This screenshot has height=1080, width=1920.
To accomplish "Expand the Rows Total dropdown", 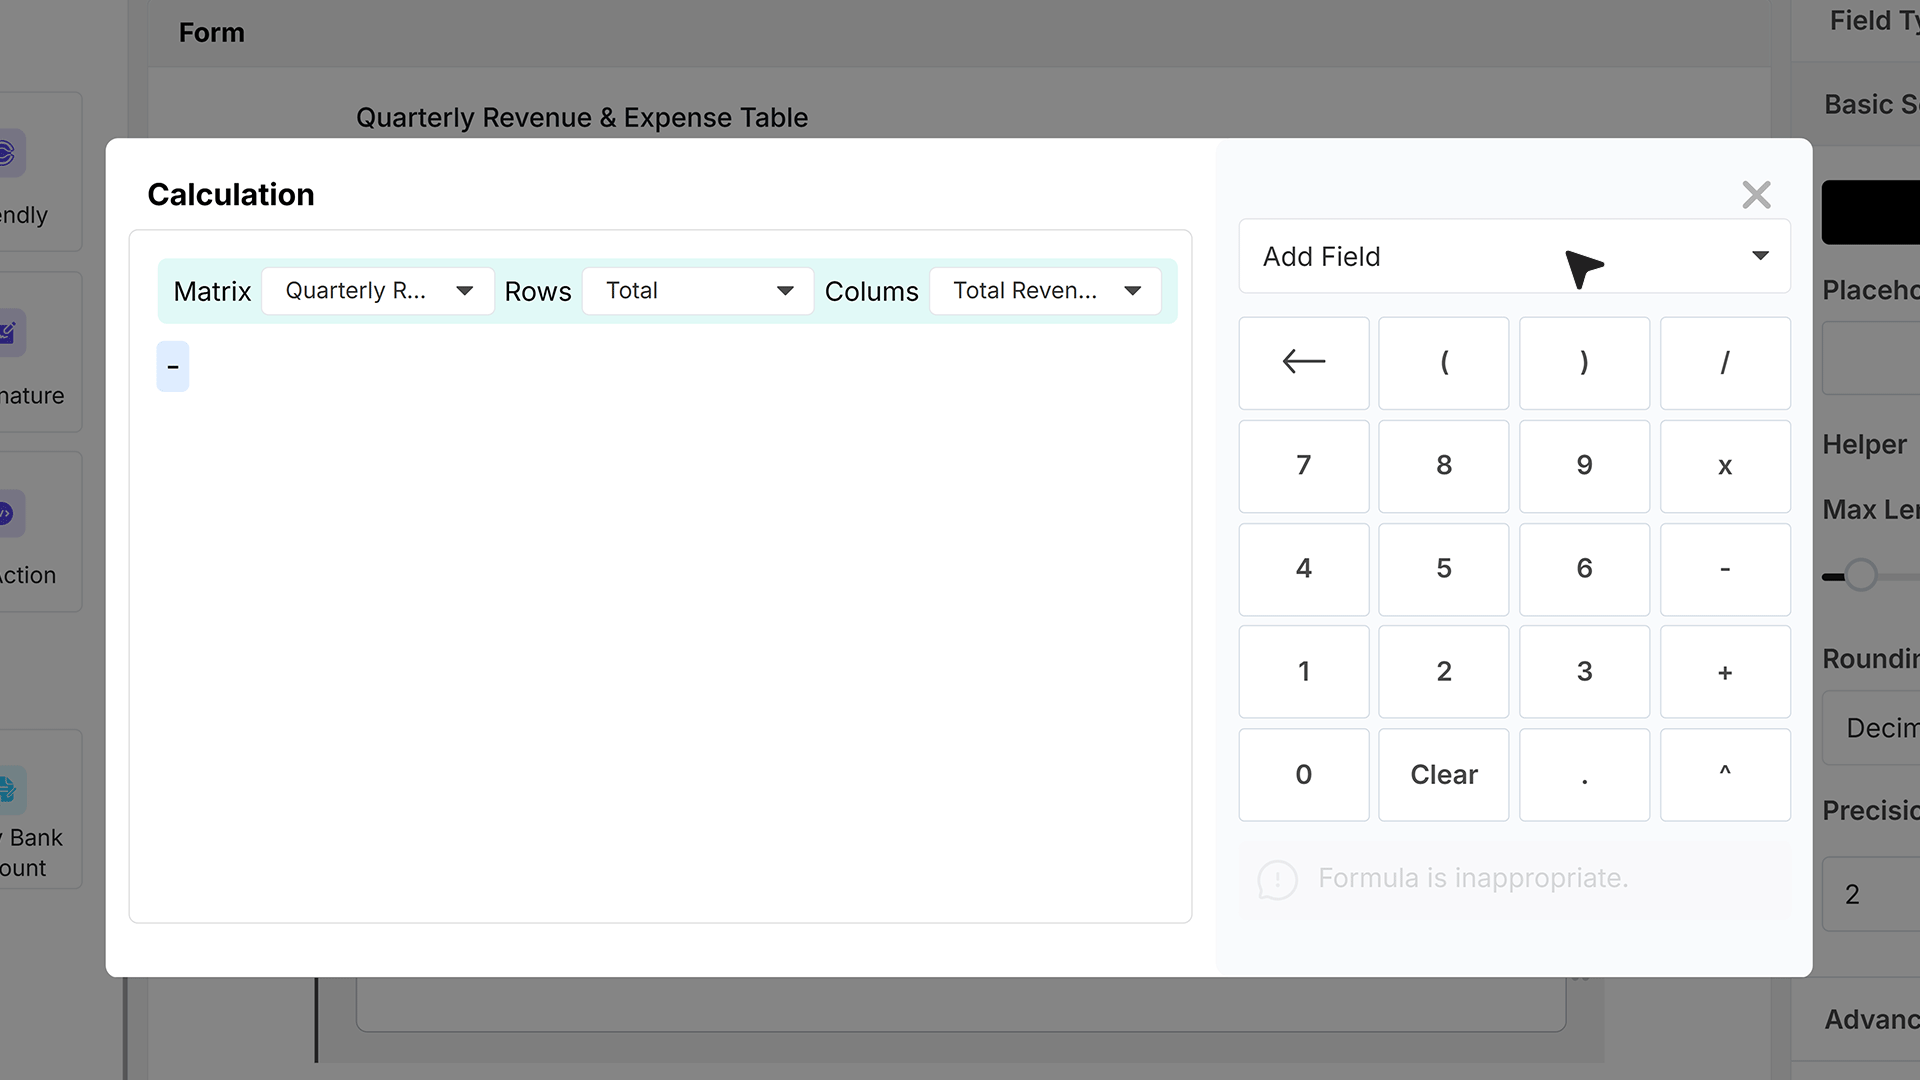I will point(698,291).
